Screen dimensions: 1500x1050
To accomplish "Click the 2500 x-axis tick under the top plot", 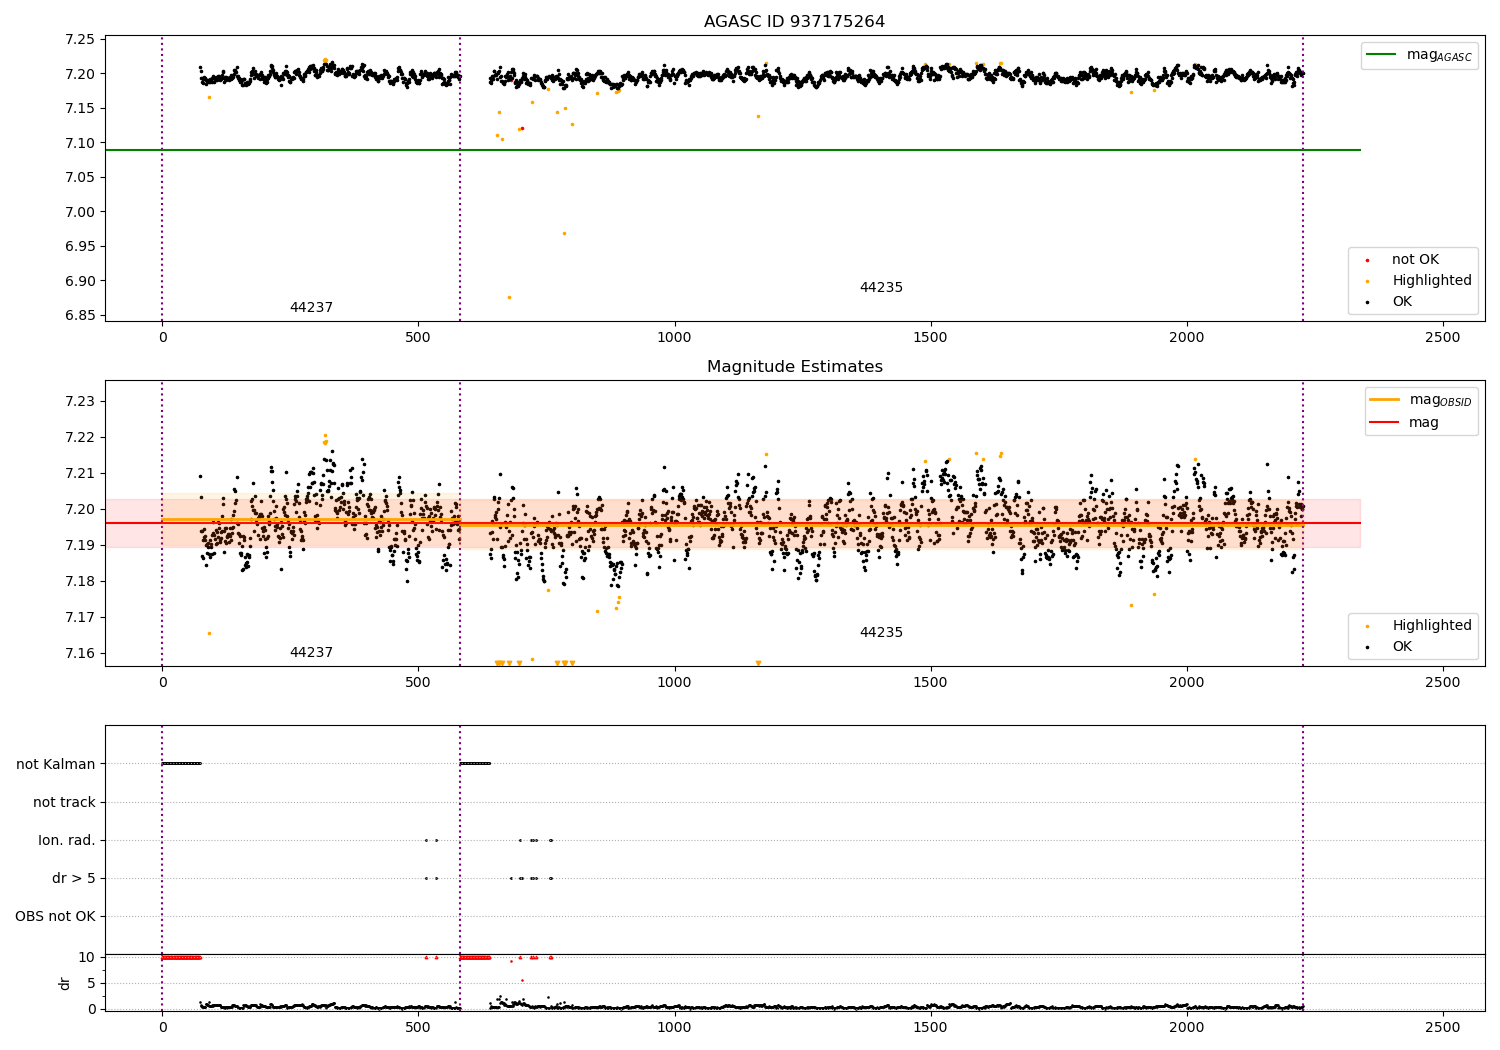I will (x=1443, y=338).
